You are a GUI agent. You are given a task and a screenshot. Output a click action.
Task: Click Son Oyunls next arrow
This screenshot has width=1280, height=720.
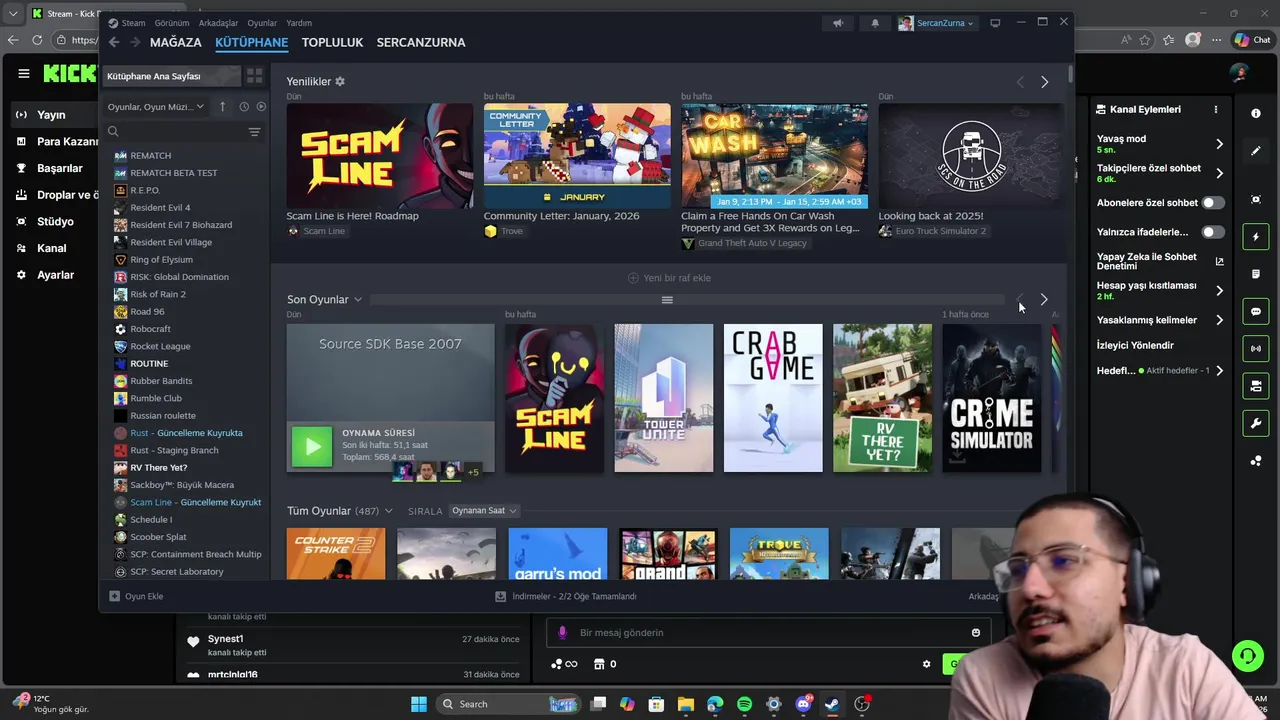pyautogui.click(x=1044, y=299)
